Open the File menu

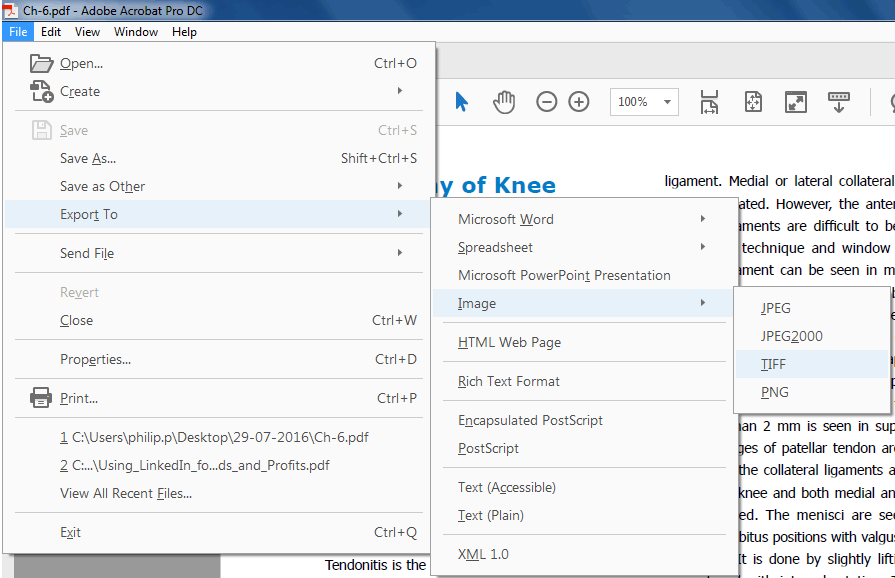click(18, 32)
